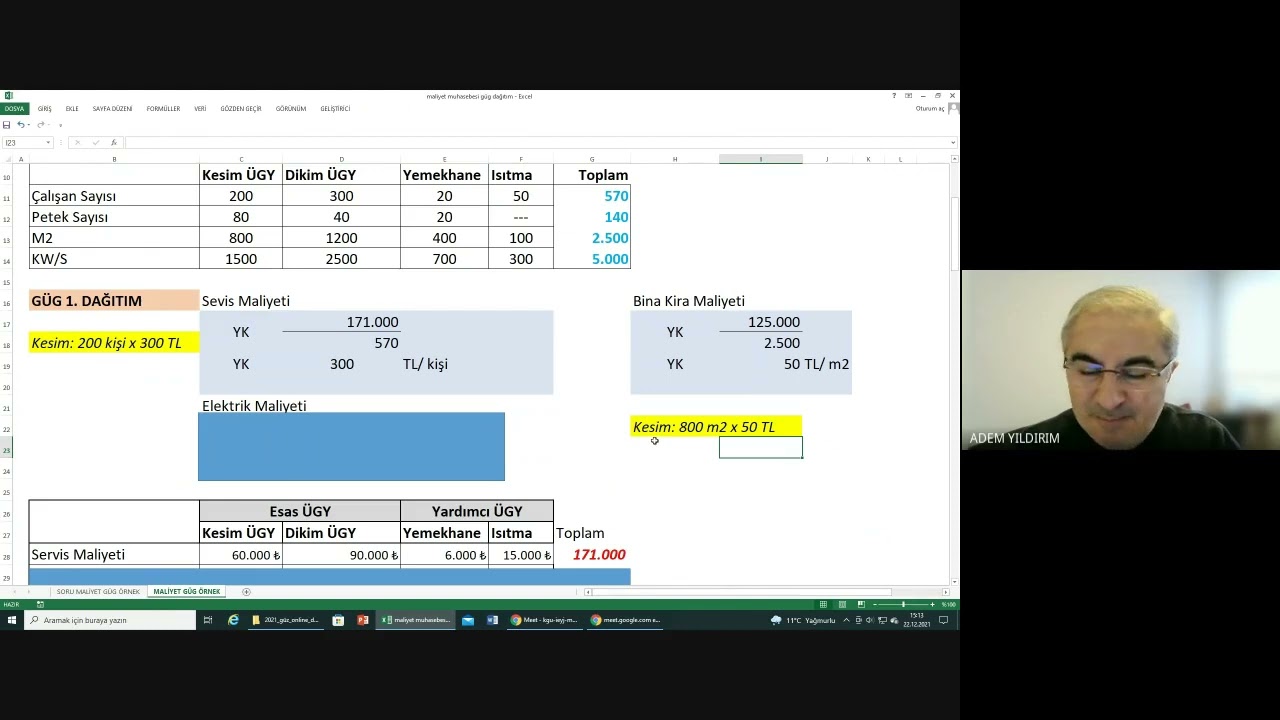Image resolution: width=1280 pixels, height=720 pixels.
Task: Open PowerPoint from the taskbar
Action: 363,620
